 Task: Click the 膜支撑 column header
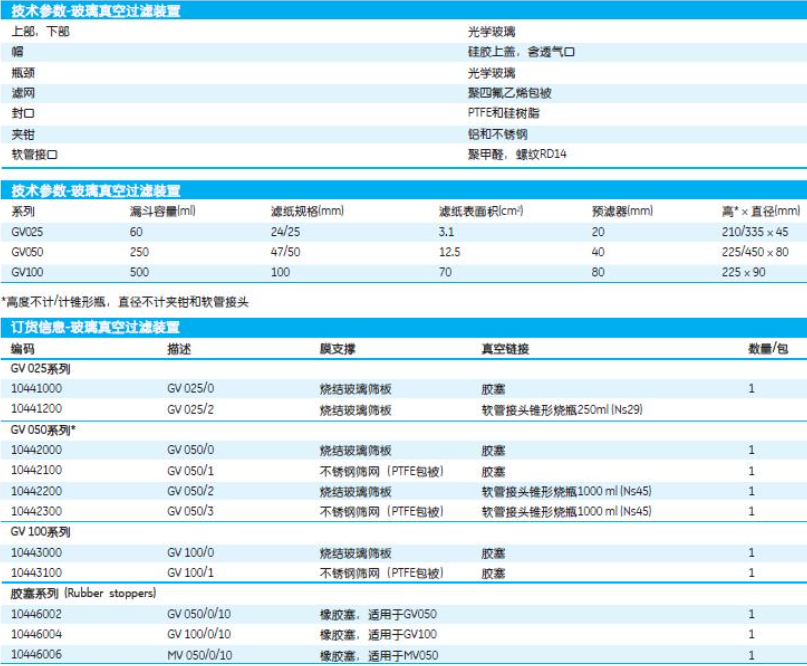coord(338,349)
